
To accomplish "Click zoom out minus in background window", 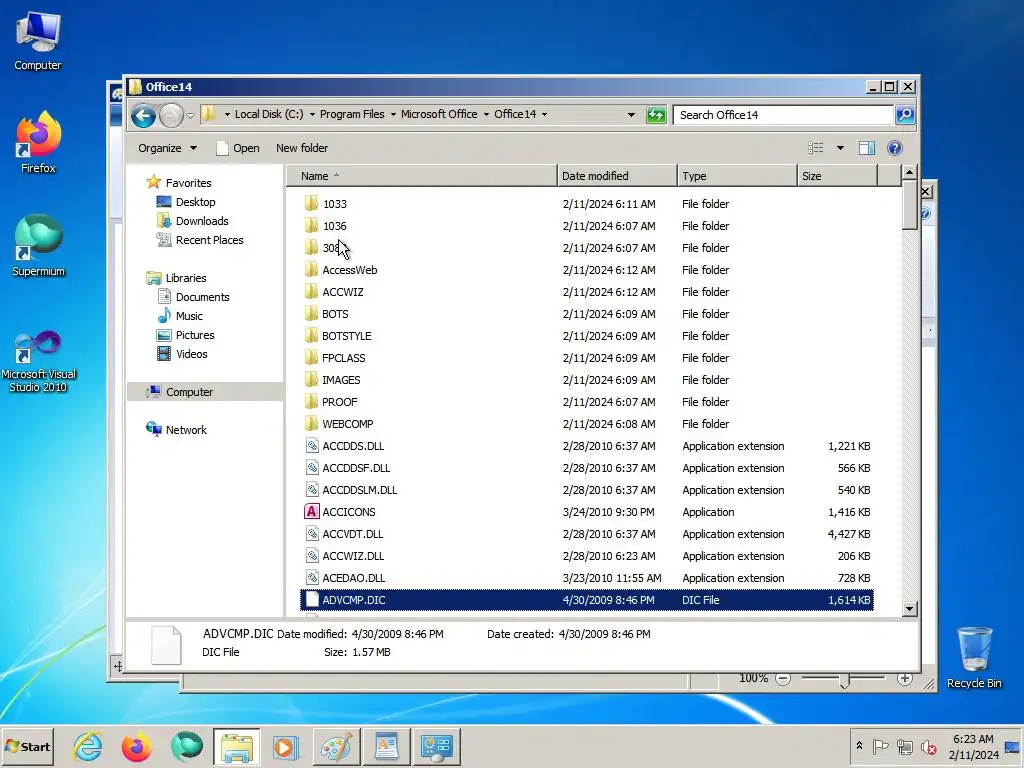I will click(x=783, y=679).
